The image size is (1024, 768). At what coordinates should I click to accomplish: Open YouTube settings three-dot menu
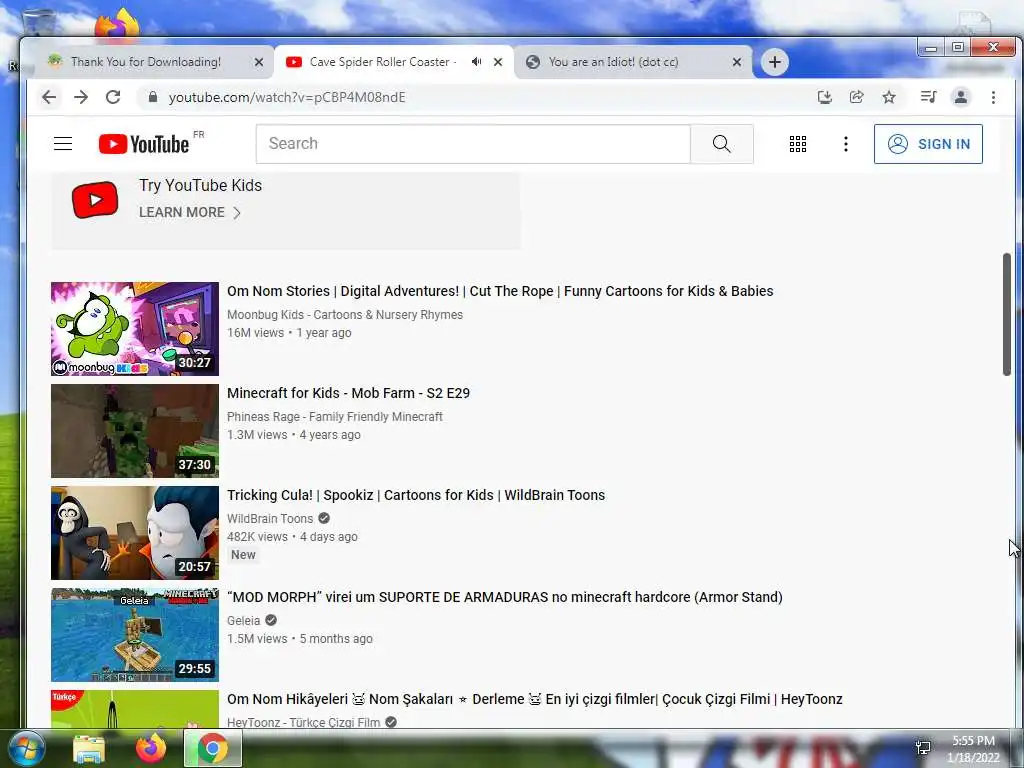(846, 144)
